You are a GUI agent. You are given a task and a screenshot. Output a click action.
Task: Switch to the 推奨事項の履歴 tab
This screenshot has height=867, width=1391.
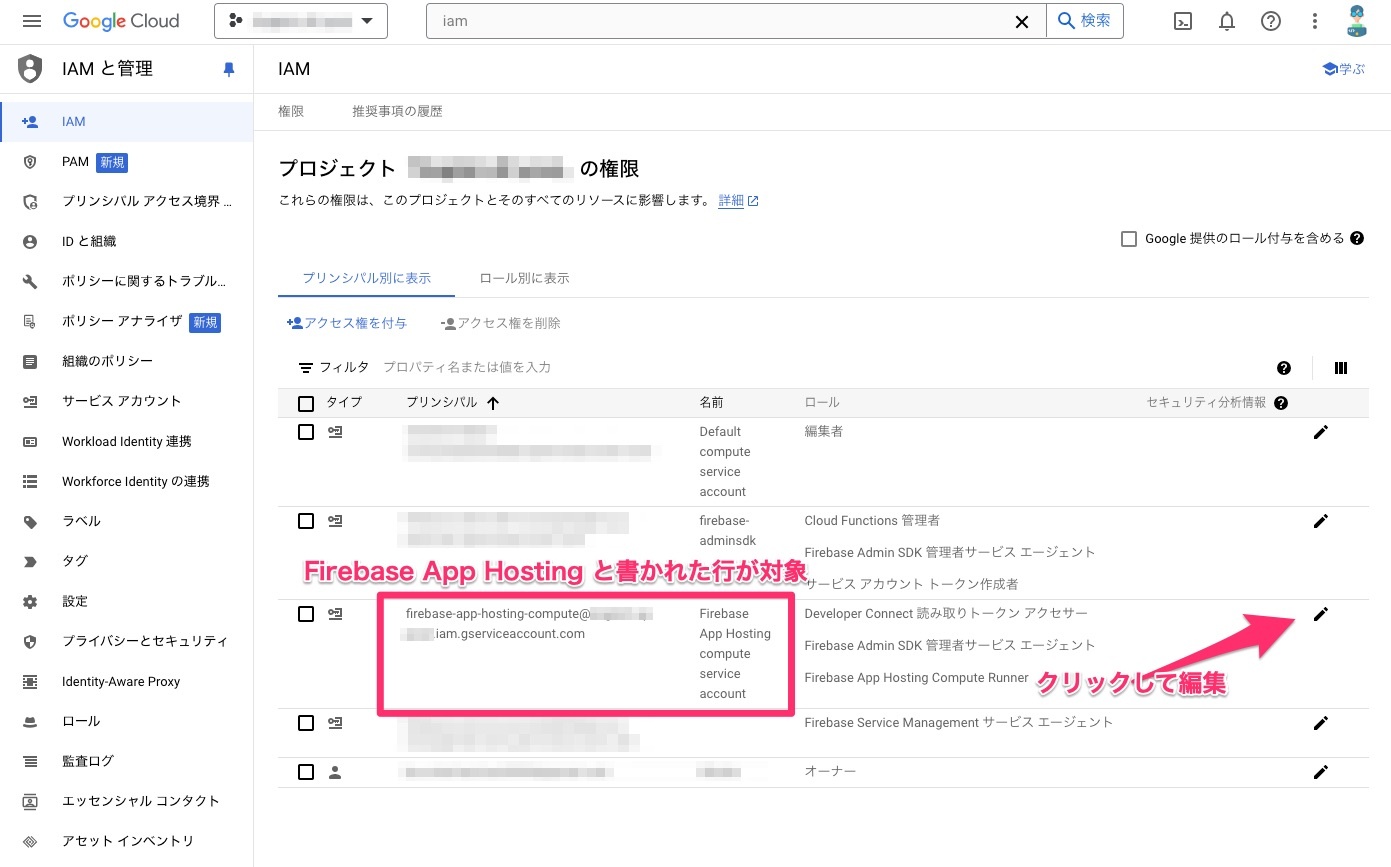(x=397, y=111)
